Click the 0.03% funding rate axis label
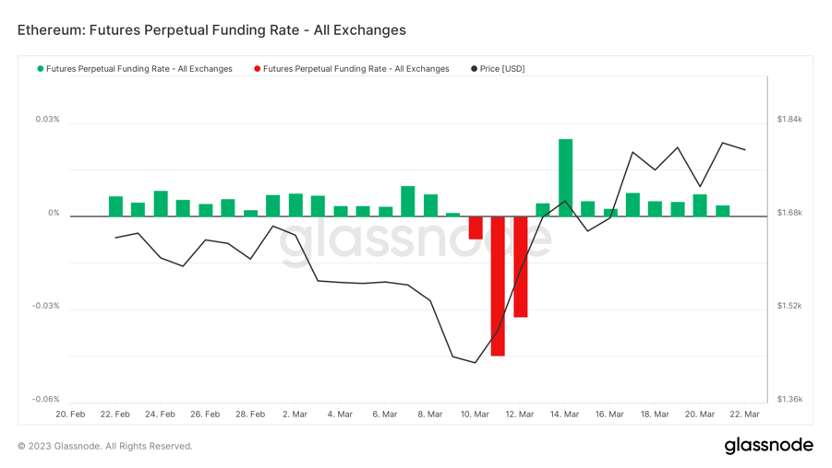Image resolution: width=832 pixels, height=468 pixels. pyautogui.click(x=47, y=120)
